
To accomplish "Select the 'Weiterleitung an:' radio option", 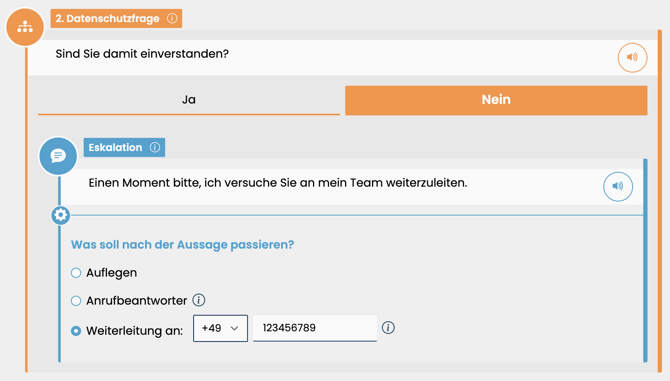I will pyautogui.click(x=76, y=331).
